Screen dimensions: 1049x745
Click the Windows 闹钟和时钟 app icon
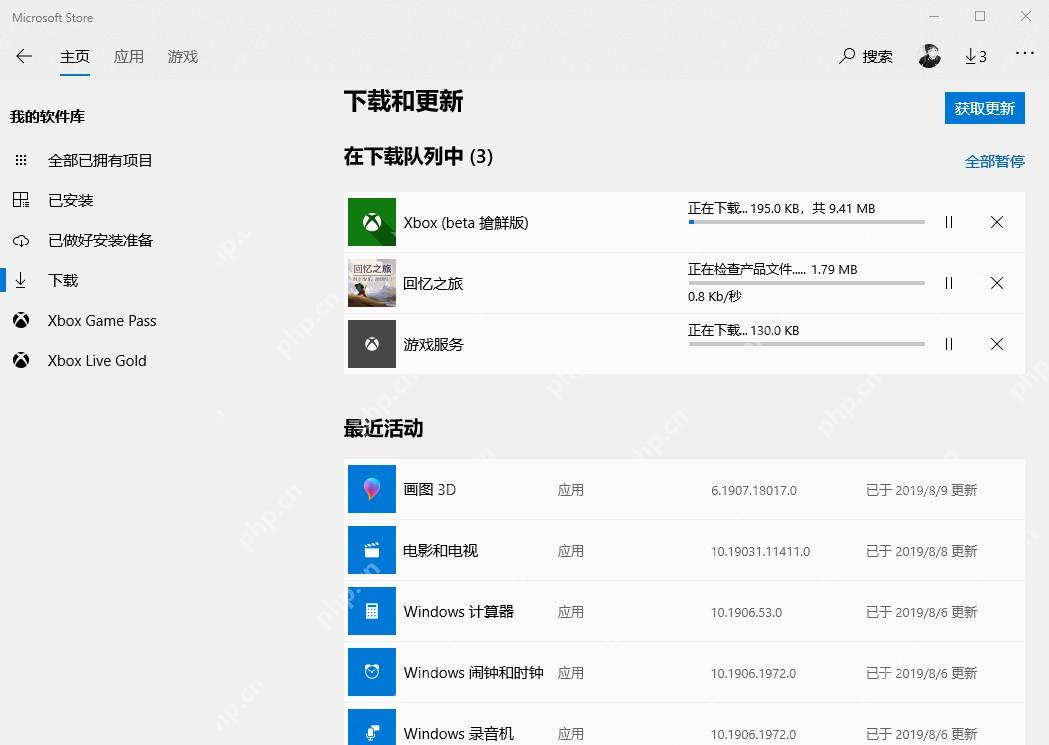tap(372, 672)
